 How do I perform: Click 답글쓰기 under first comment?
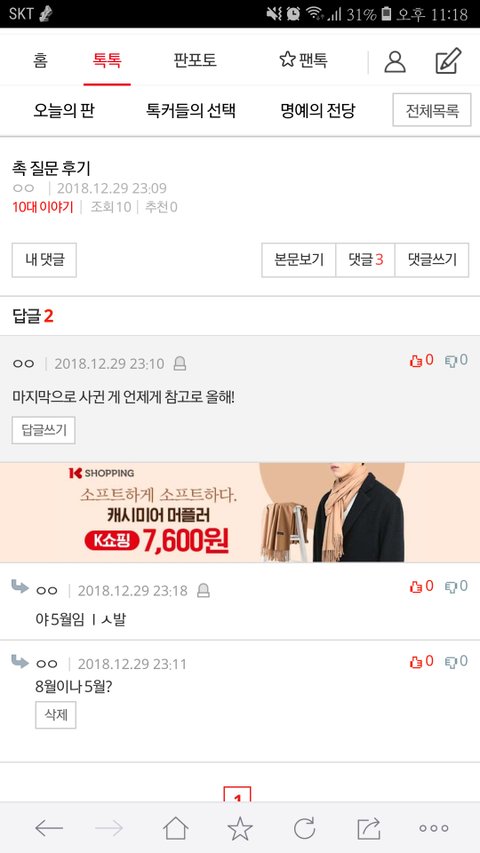click(x=44, y=430)
